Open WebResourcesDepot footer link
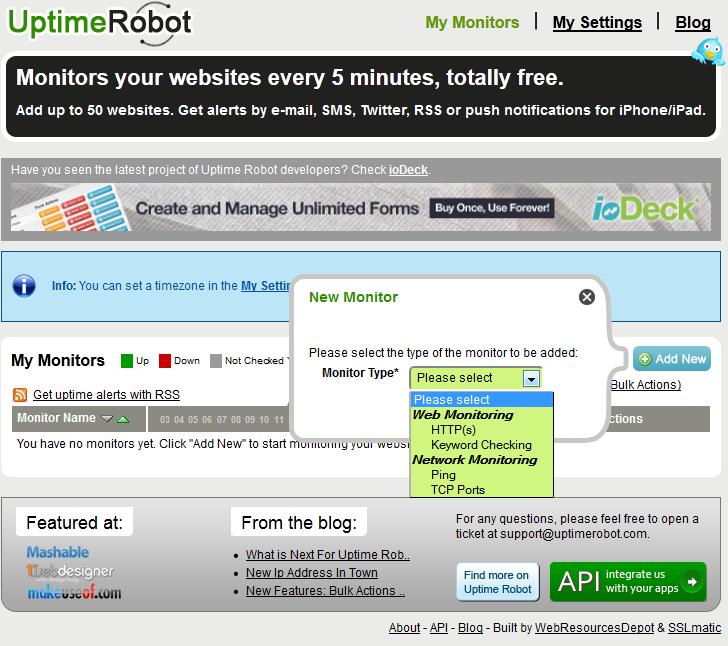This screenshot has width=728, height=646. coord(594,628)
